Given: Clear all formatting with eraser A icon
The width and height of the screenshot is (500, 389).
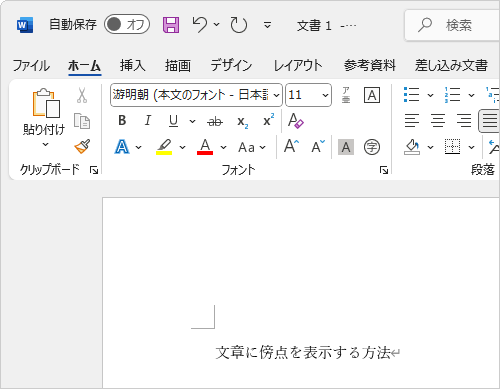Looking at the screenshot, I should click(296, 121).
